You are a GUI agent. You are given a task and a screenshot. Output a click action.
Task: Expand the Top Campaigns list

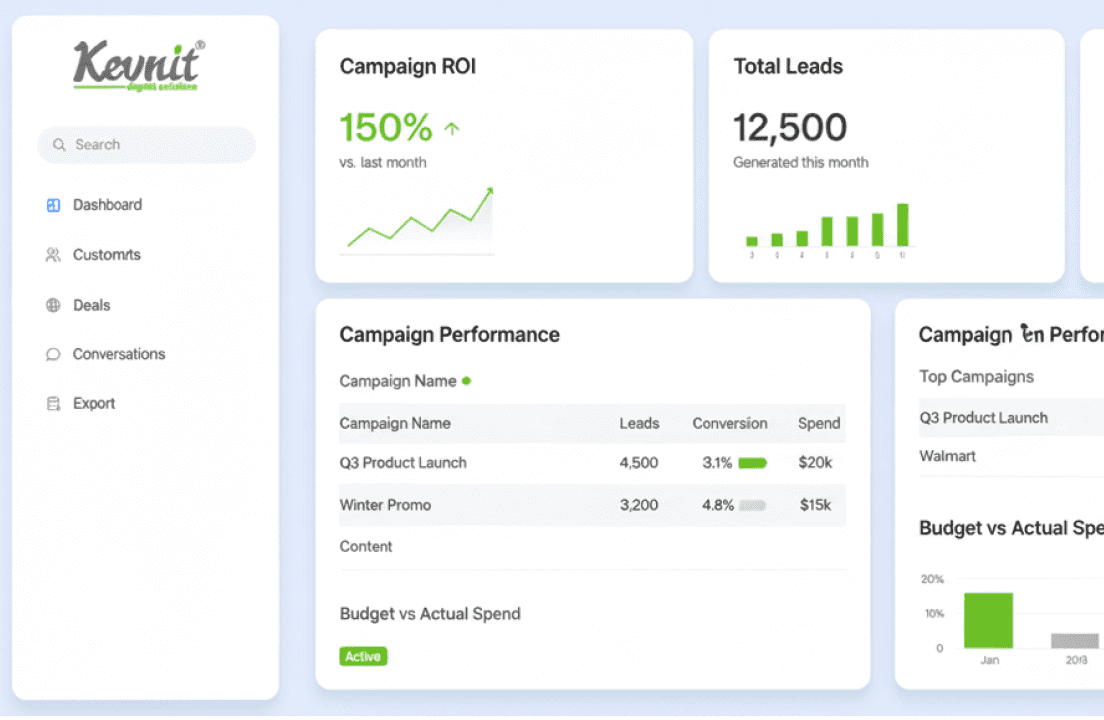tap(976, 377)
